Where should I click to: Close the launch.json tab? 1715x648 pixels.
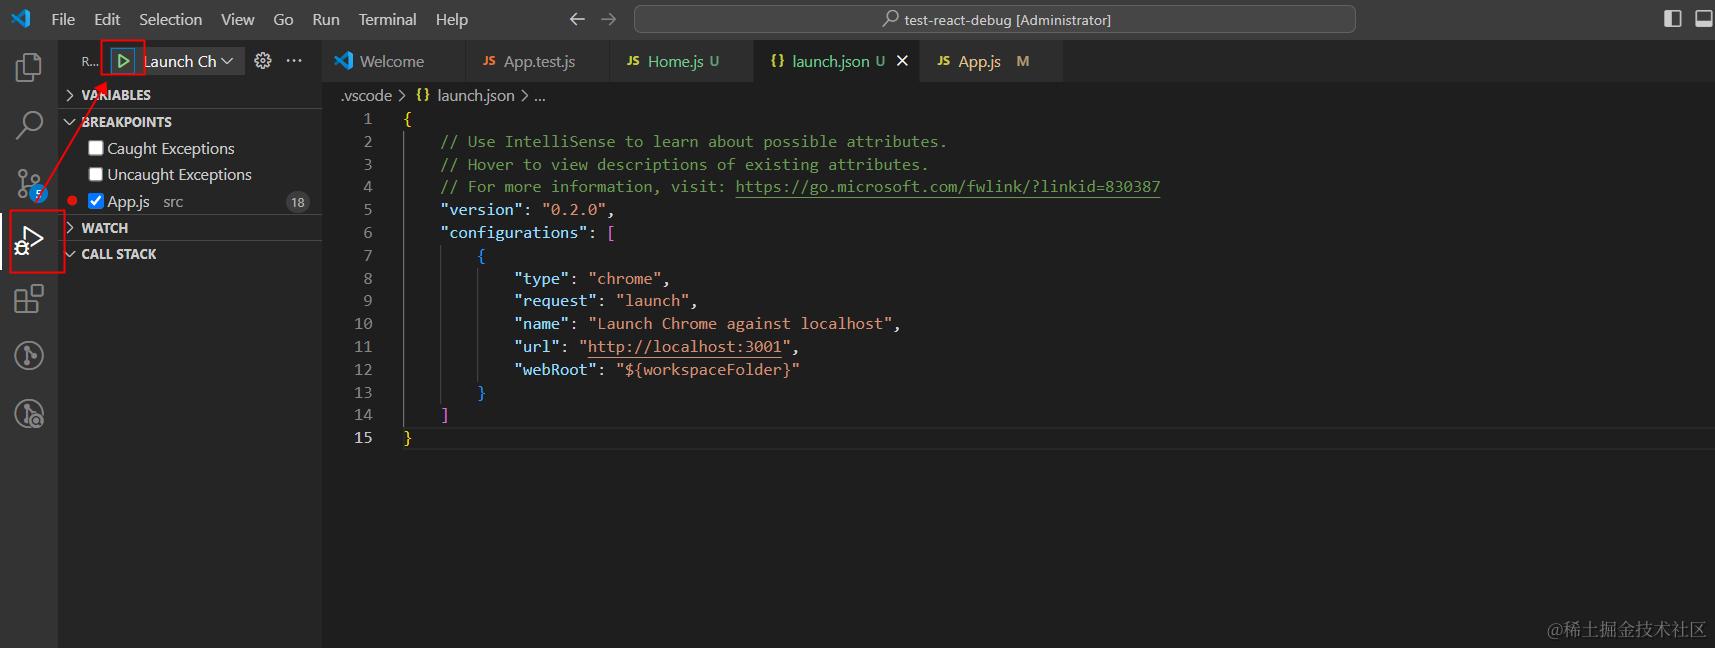pyautogui.click(x=902, y=61)
